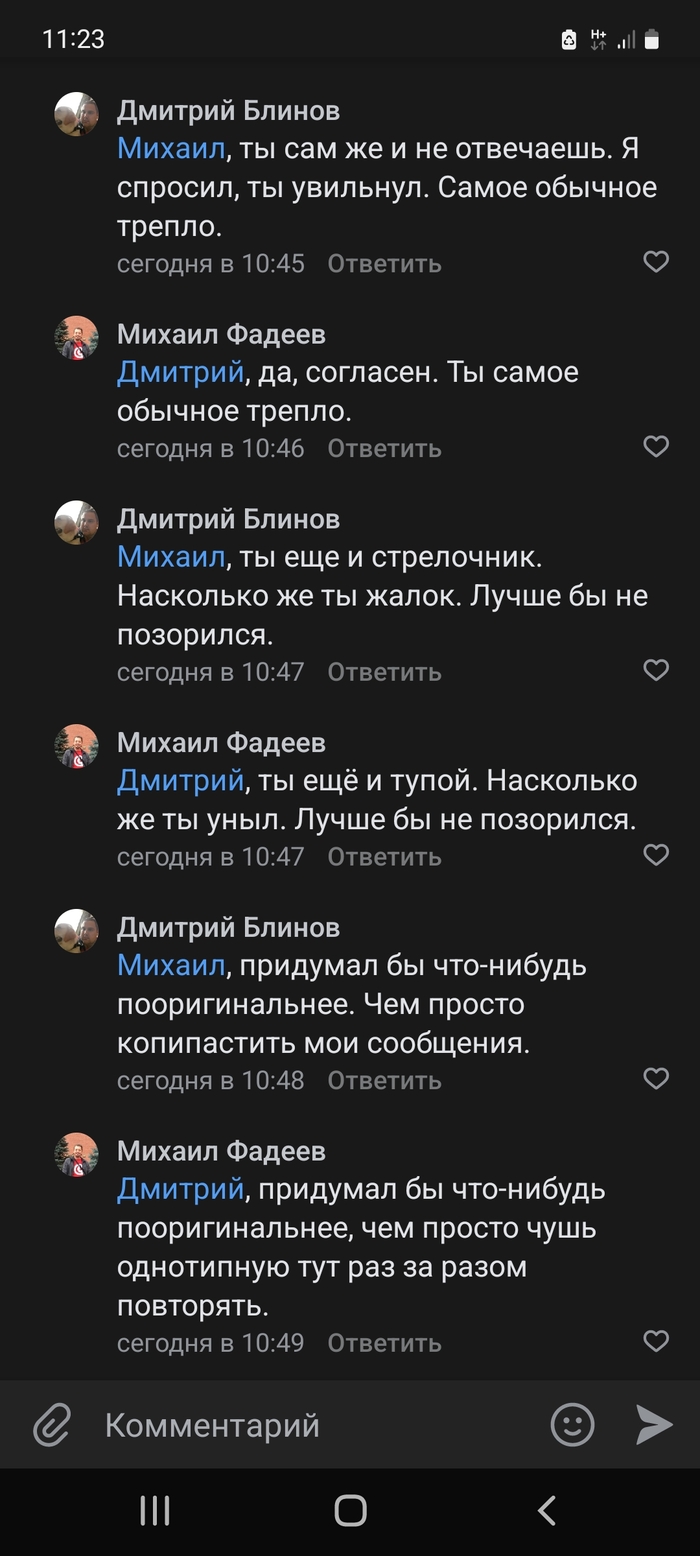
Task: Attach a file with the paperclip icon
Action: point(52,1424)
